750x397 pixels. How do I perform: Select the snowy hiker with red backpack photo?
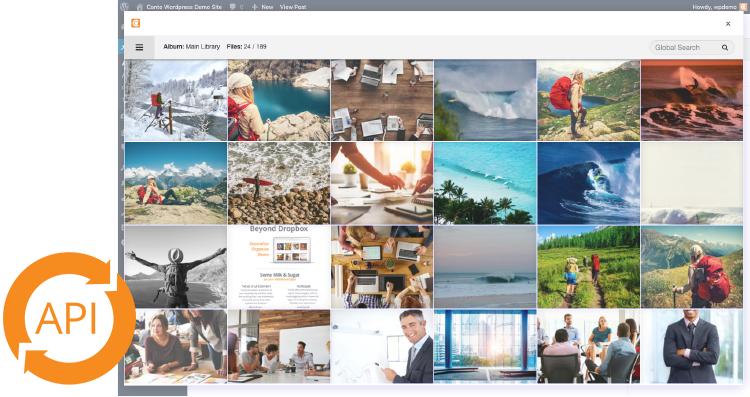point(176,100)
